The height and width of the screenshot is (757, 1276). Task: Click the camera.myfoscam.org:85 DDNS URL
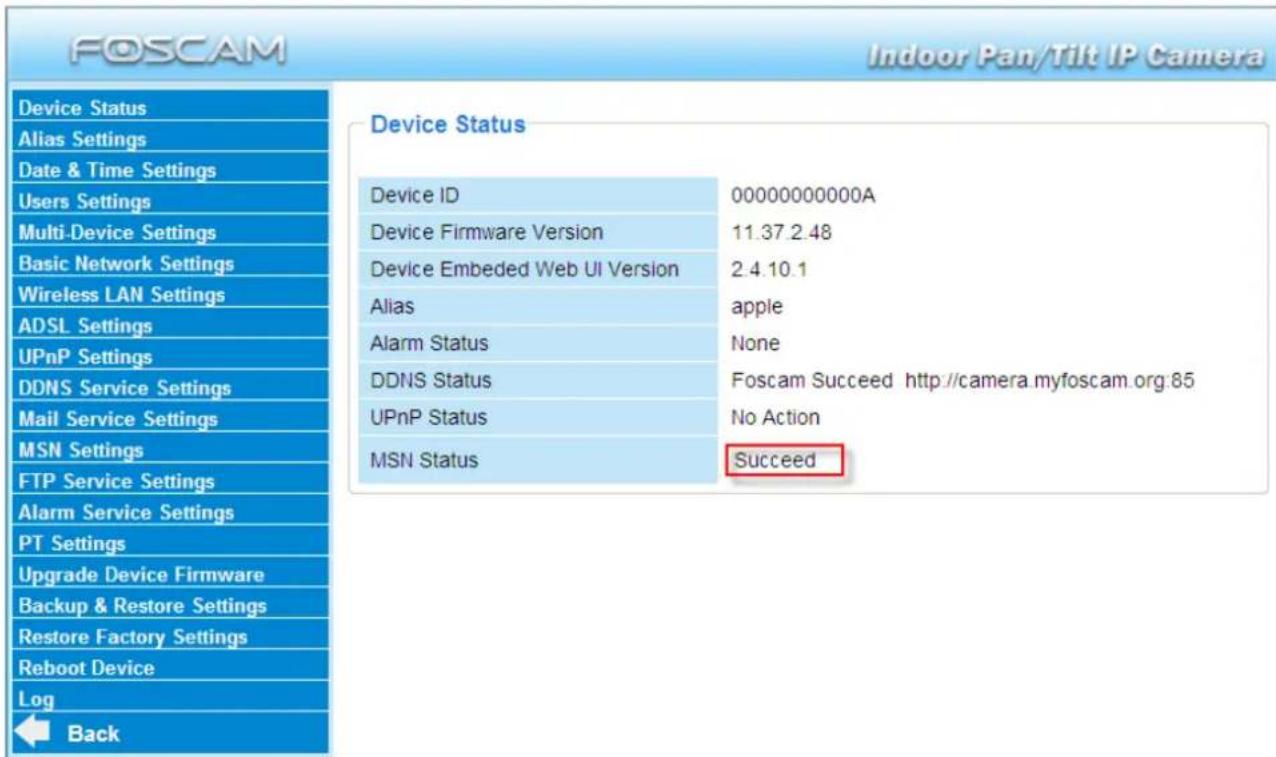click(x=1051, y=381)
